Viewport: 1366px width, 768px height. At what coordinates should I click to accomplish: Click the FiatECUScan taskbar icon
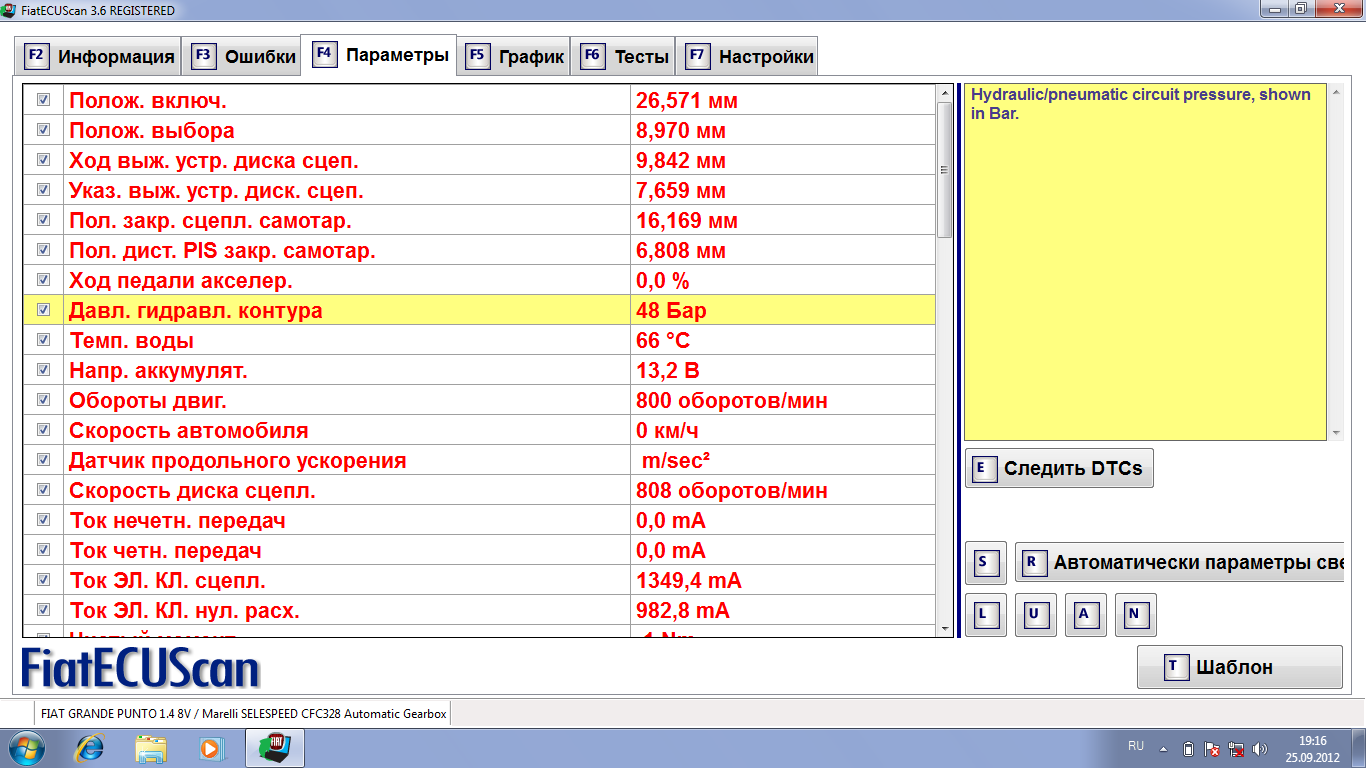pos(274,748)
